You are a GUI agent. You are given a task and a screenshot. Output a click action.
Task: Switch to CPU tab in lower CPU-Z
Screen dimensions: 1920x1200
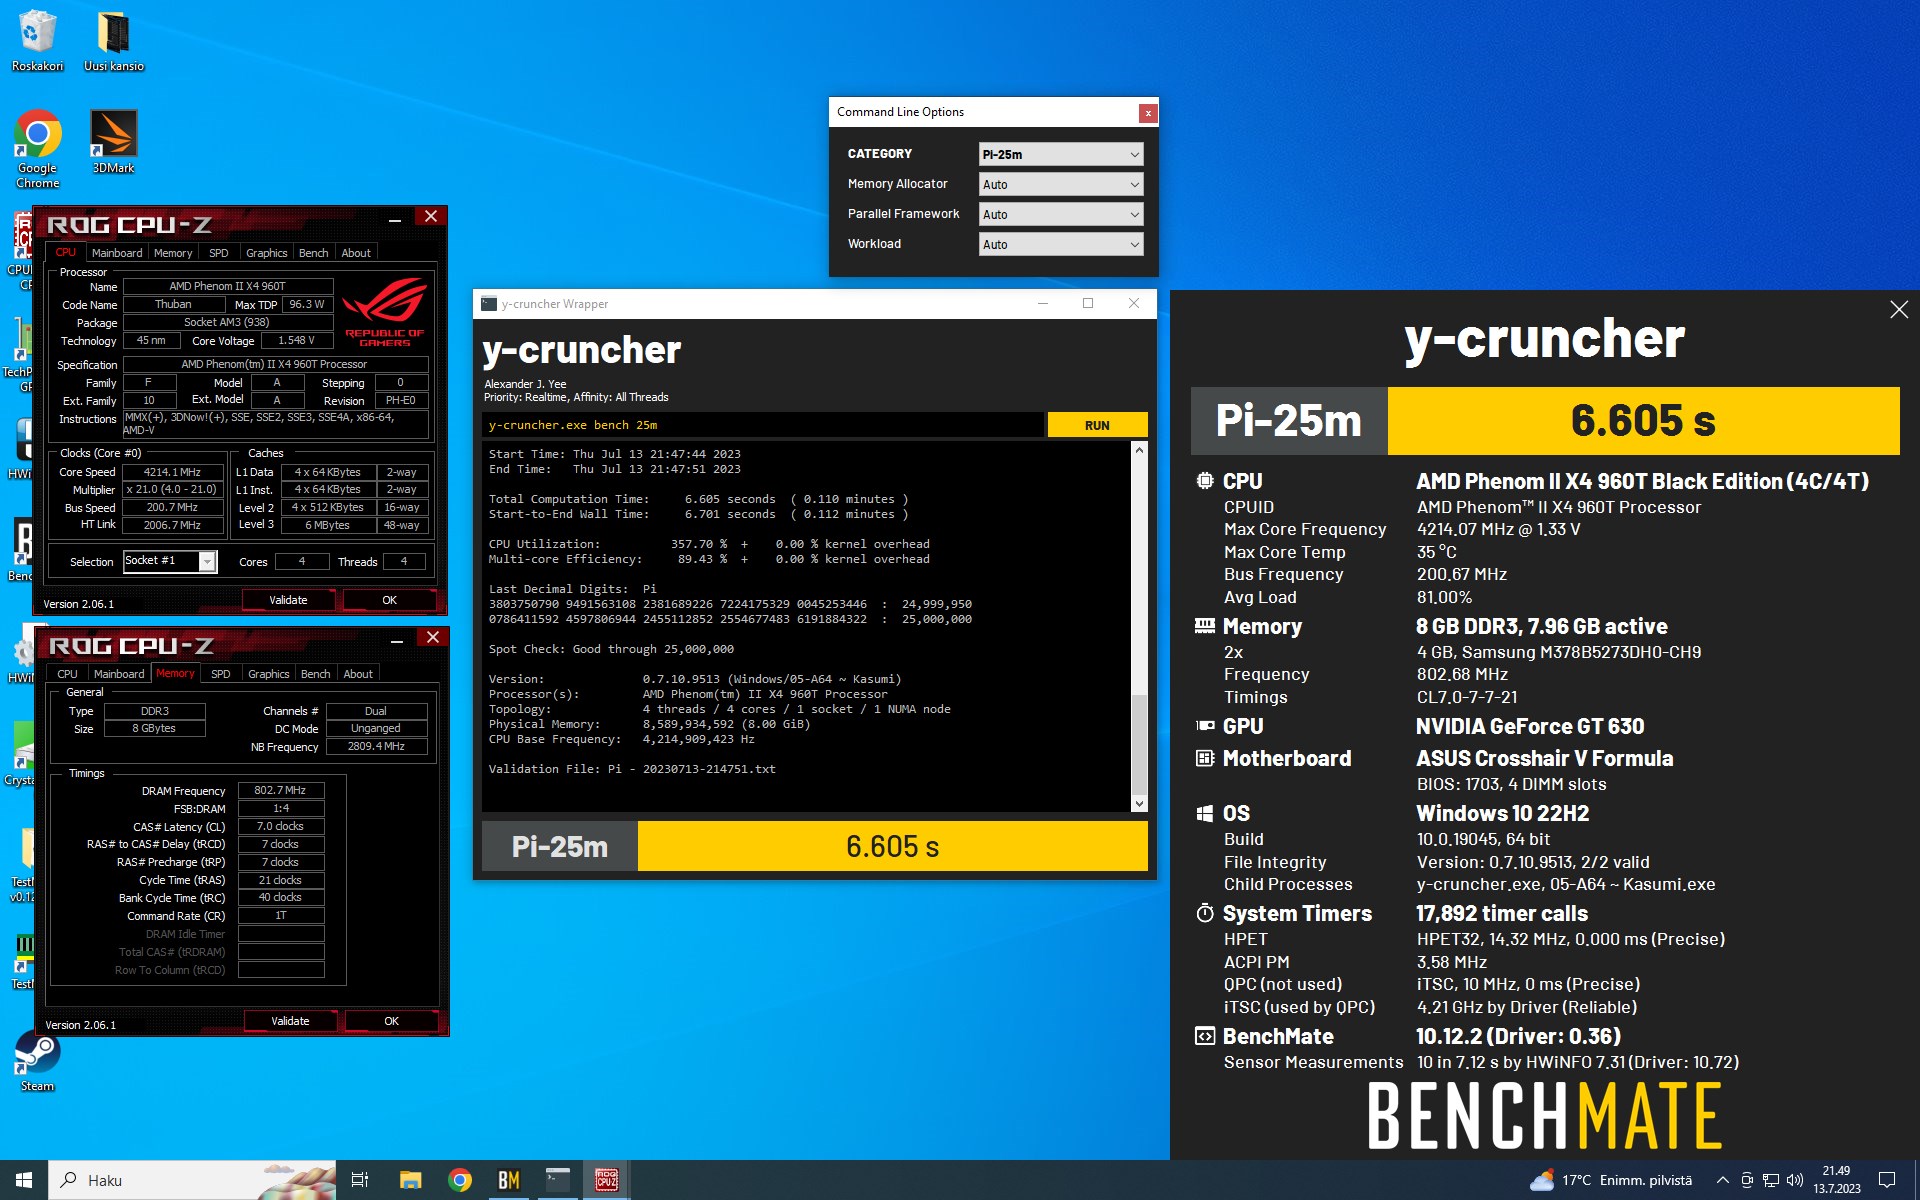67,674
